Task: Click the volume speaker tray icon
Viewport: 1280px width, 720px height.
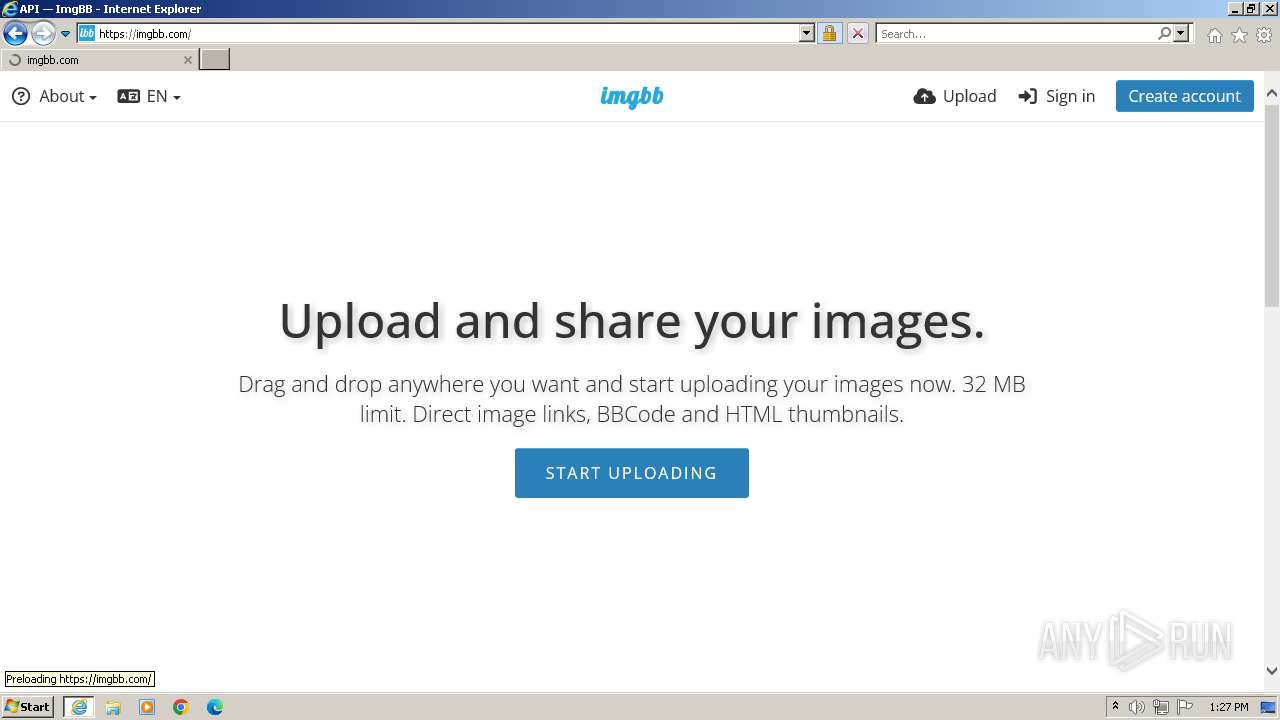Action: click(x=1137, y=707)
